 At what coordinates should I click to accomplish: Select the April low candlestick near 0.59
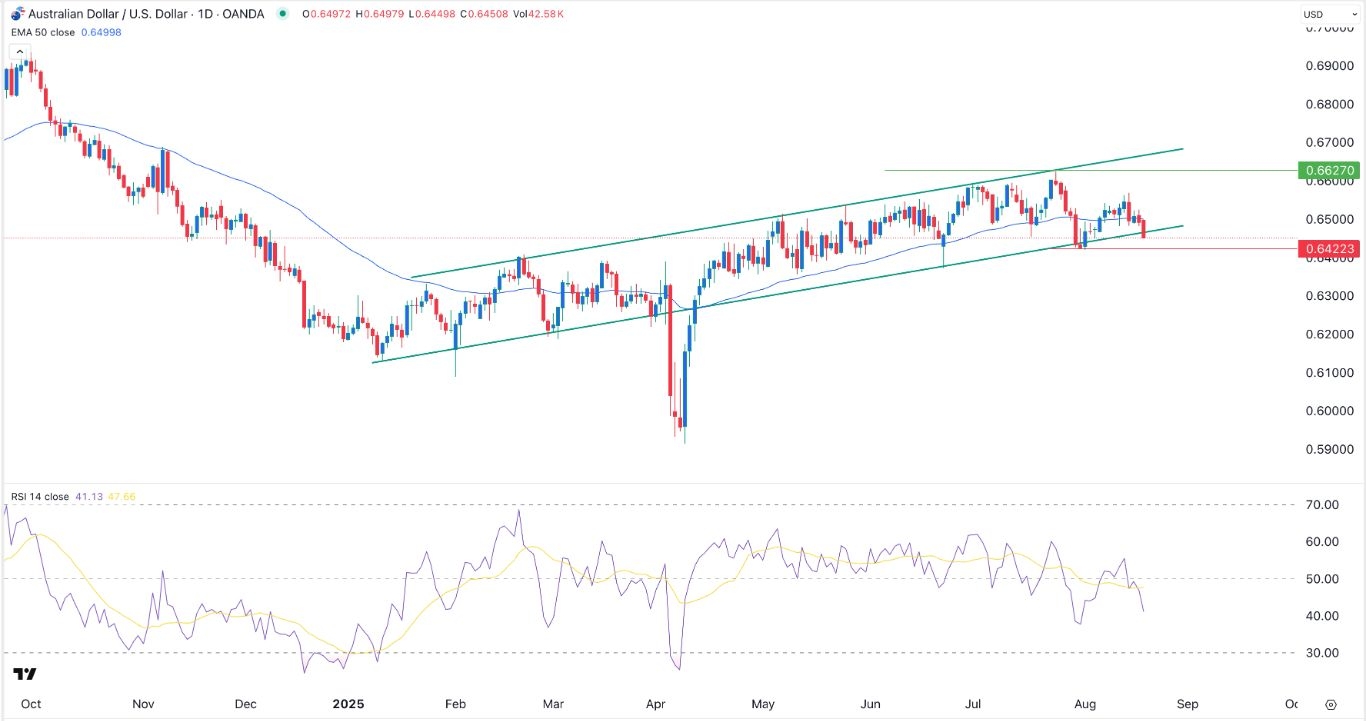coord(684,428)
